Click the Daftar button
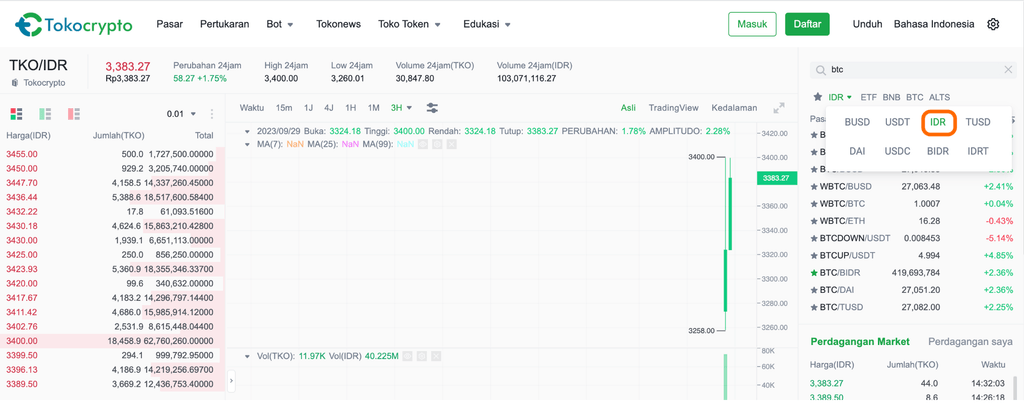Image resolution: width=1024 pixels, height=403 pixels. pos(807,24)
